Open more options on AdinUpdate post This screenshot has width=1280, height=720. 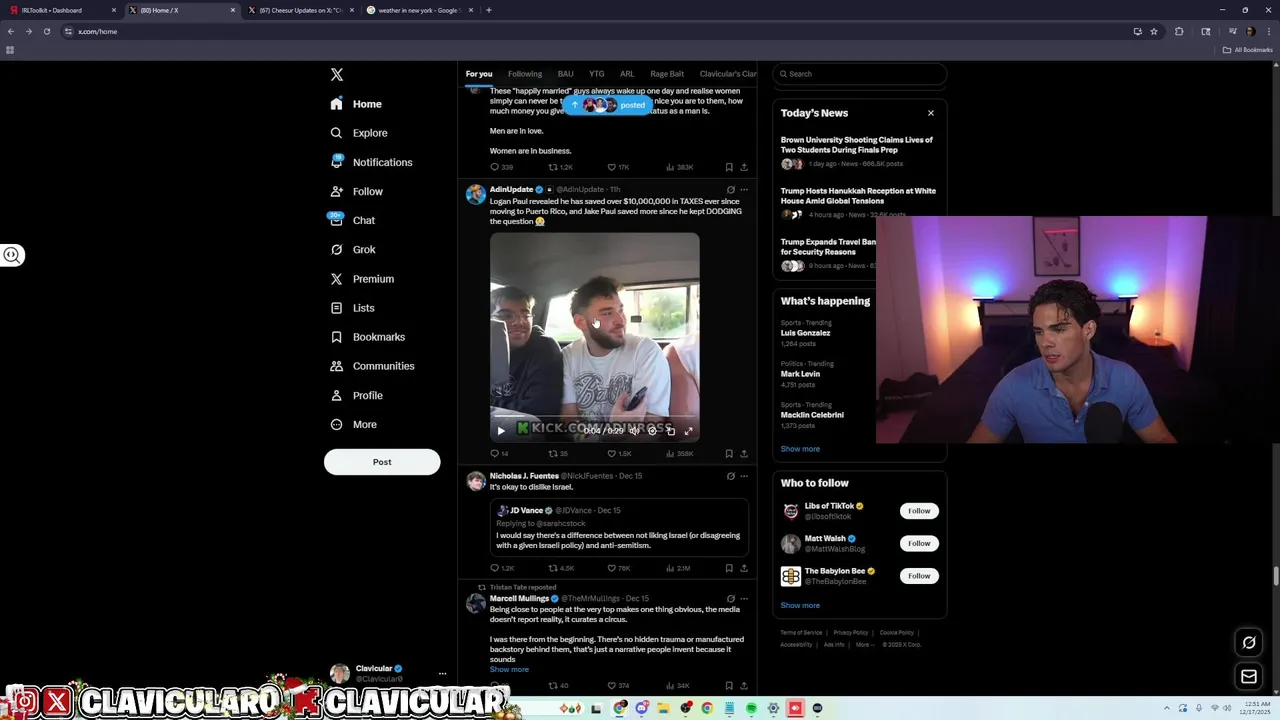point(743,190)
